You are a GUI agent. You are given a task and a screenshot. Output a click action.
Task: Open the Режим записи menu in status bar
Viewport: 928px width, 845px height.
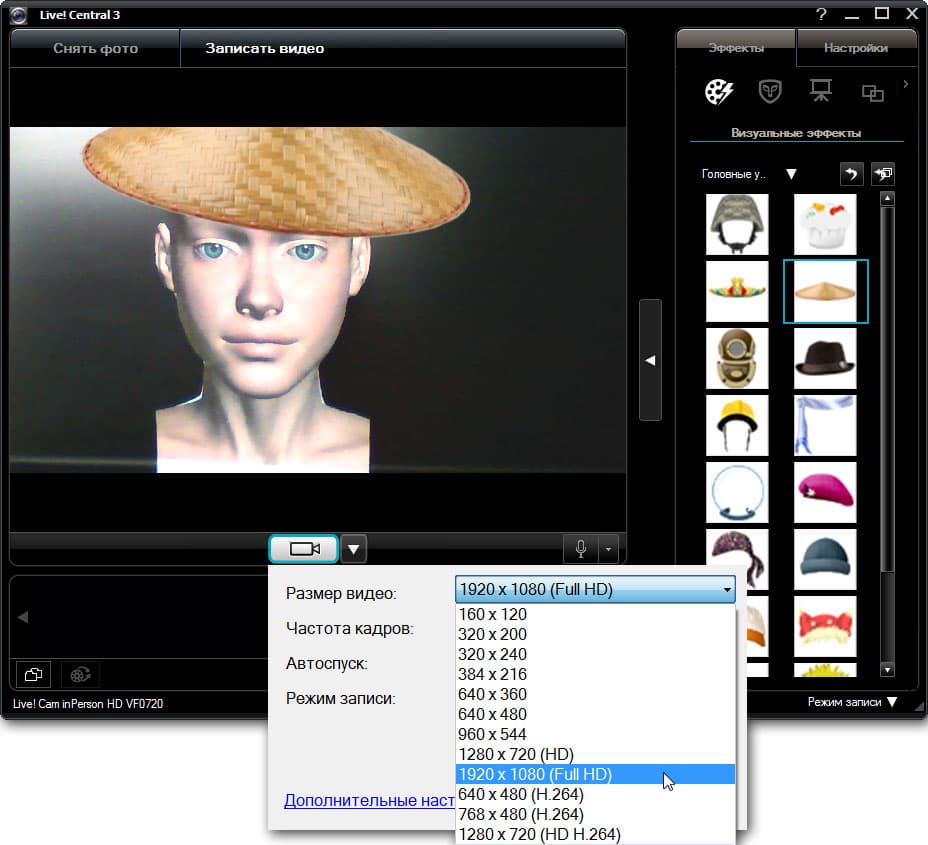tap(852, 702)
